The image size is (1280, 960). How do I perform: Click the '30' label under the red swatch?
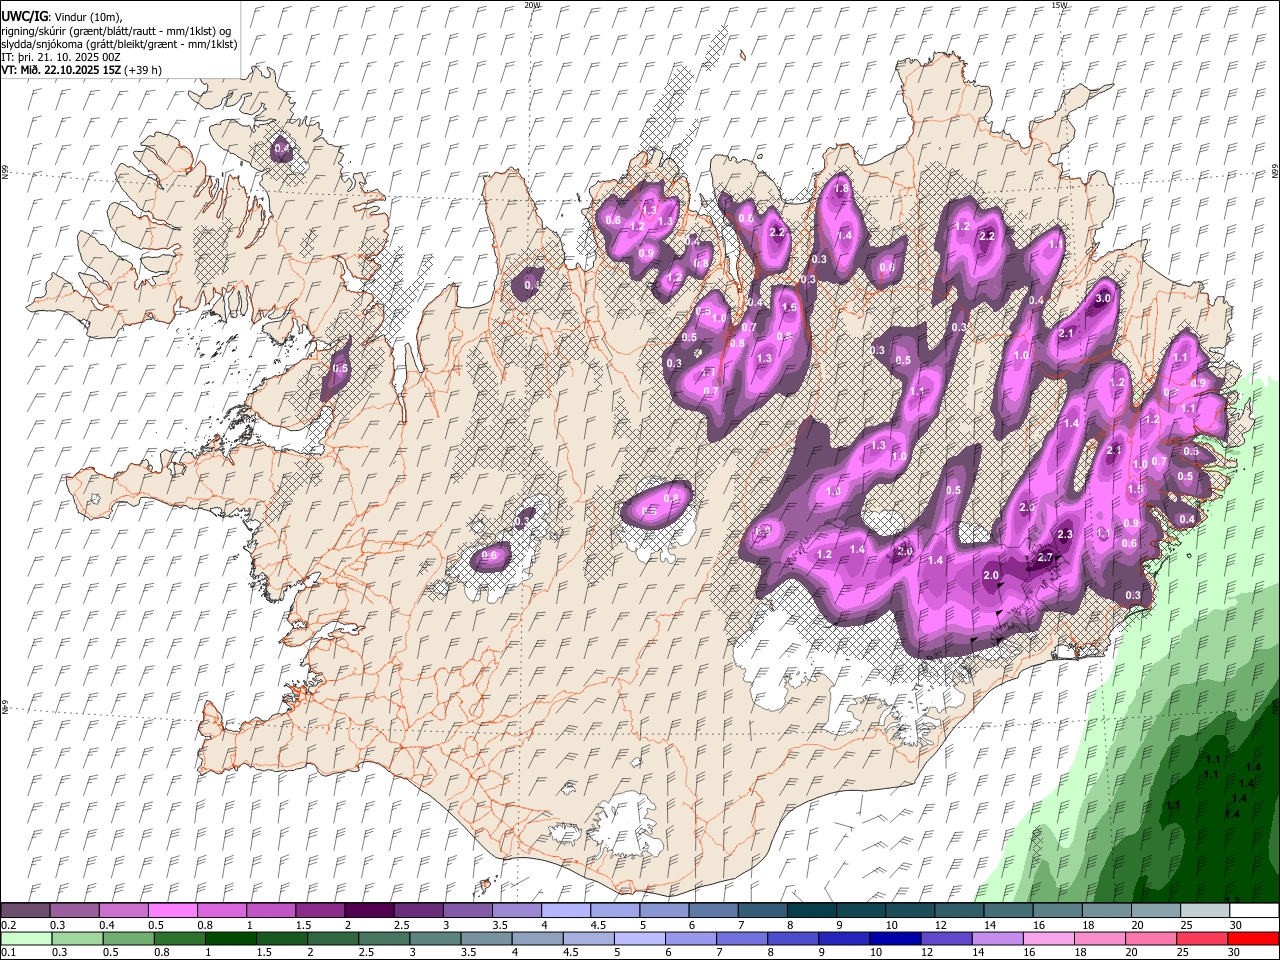click(1236, 952)
